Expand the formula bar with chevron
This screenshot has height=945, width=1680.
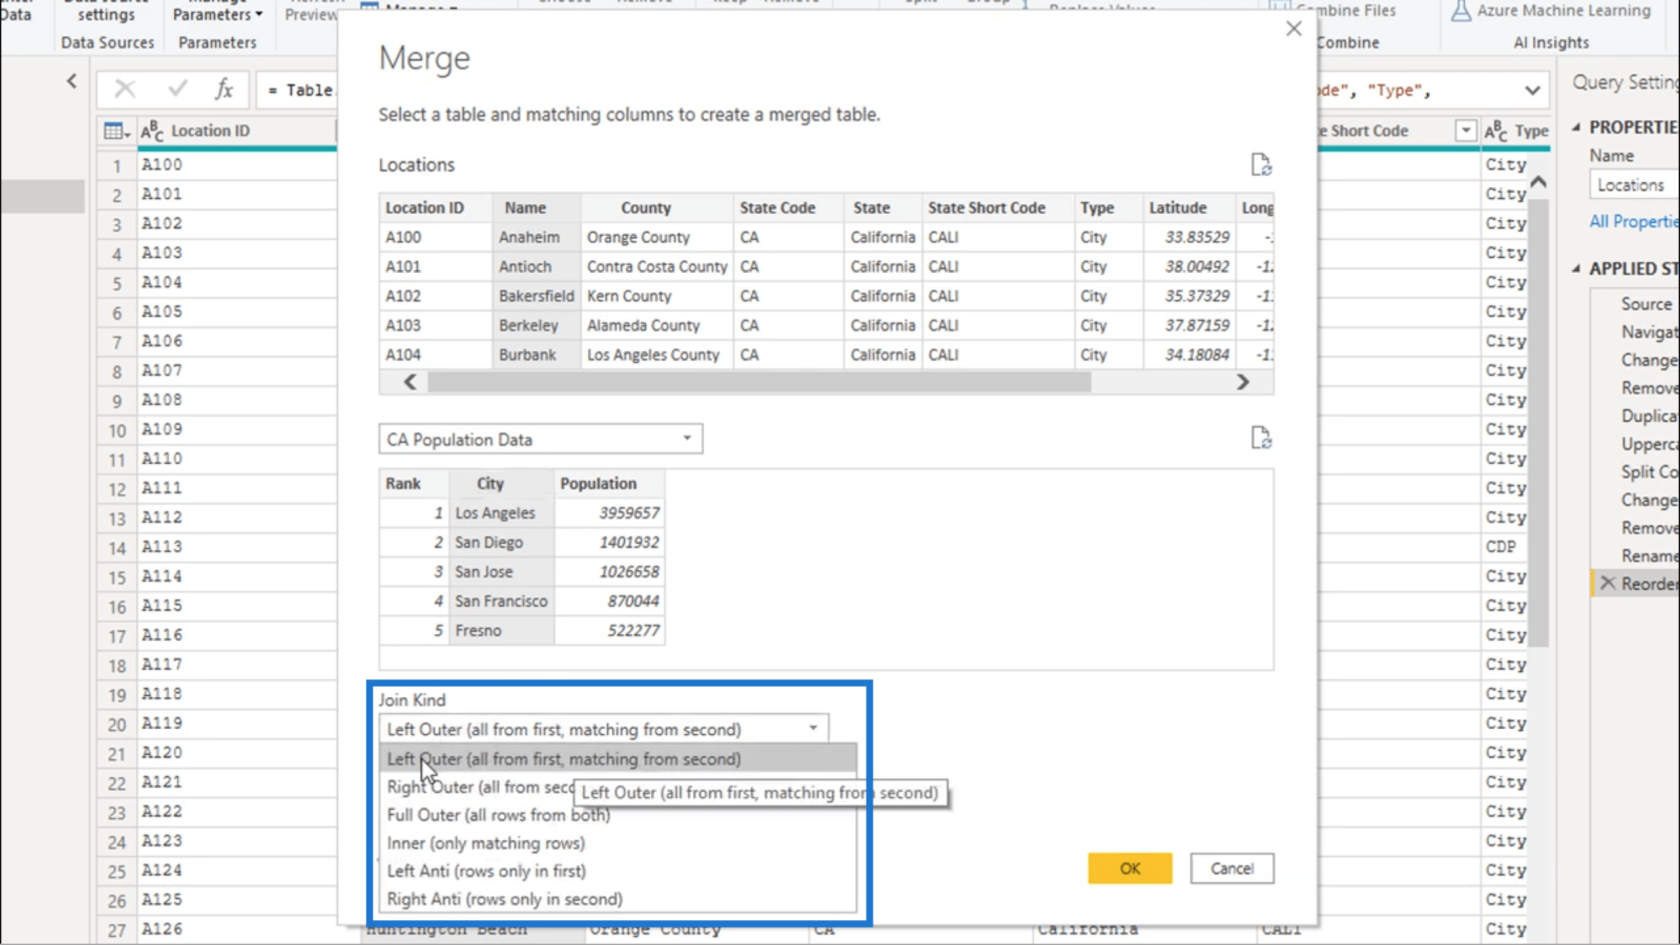coord(1532,90)
